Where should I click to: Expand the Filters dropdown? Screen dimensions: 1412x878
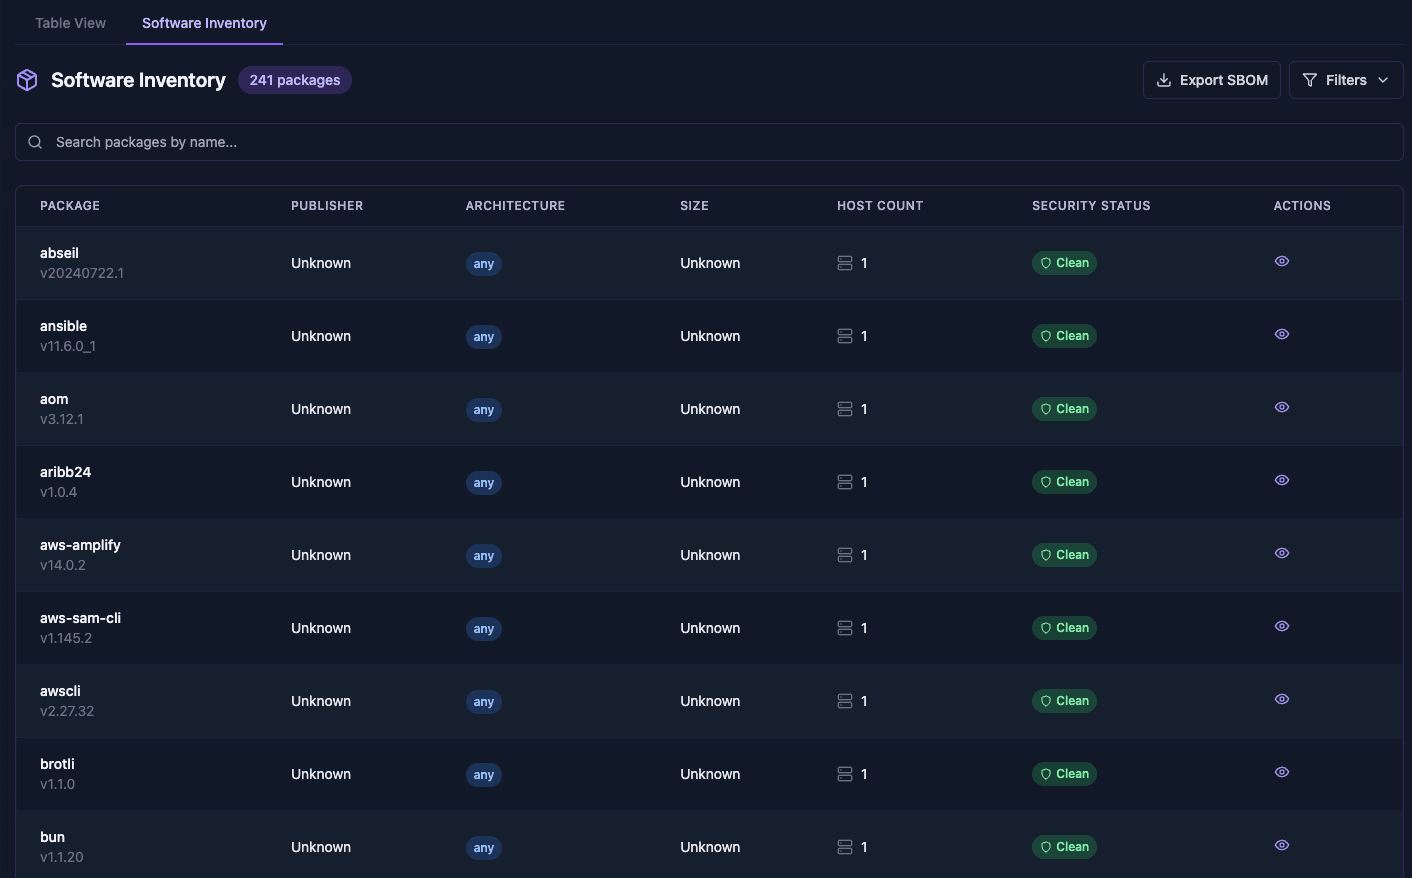[1345, 80]
